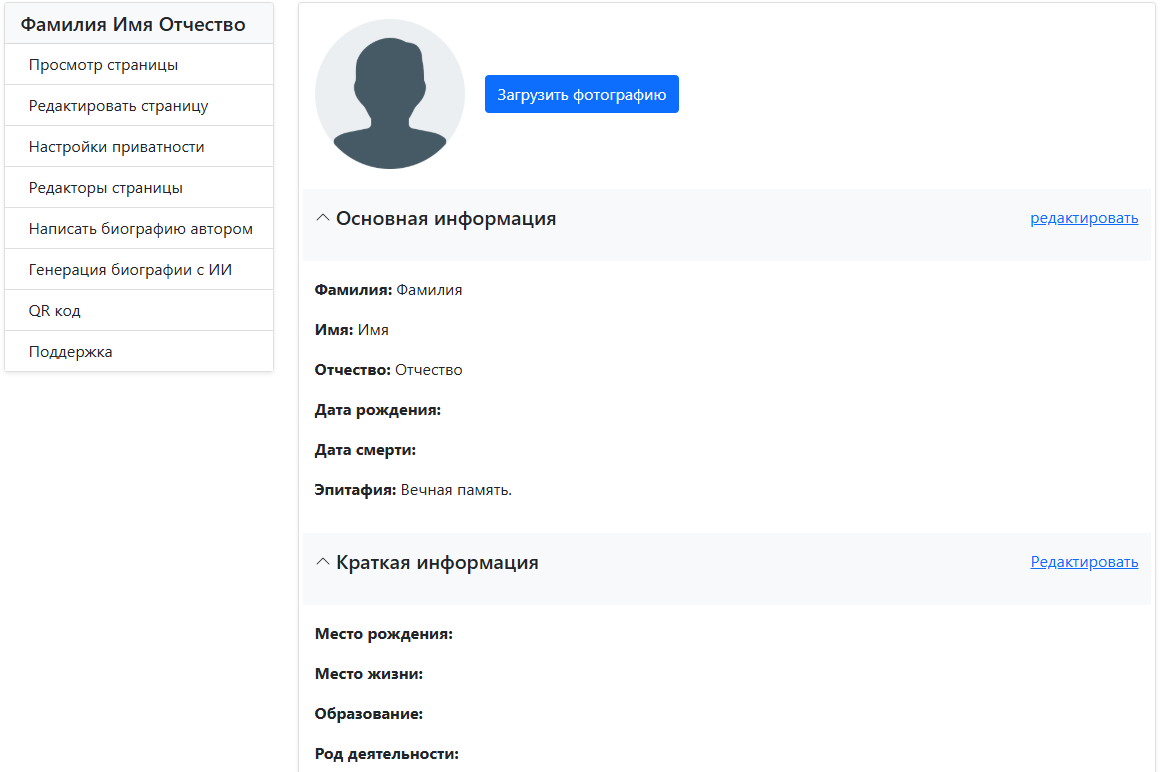Click the Эпитафия: Вечная память text
Image resolution: width=1163 pixels, height=772 pixels.
click(x=413, y=490)
